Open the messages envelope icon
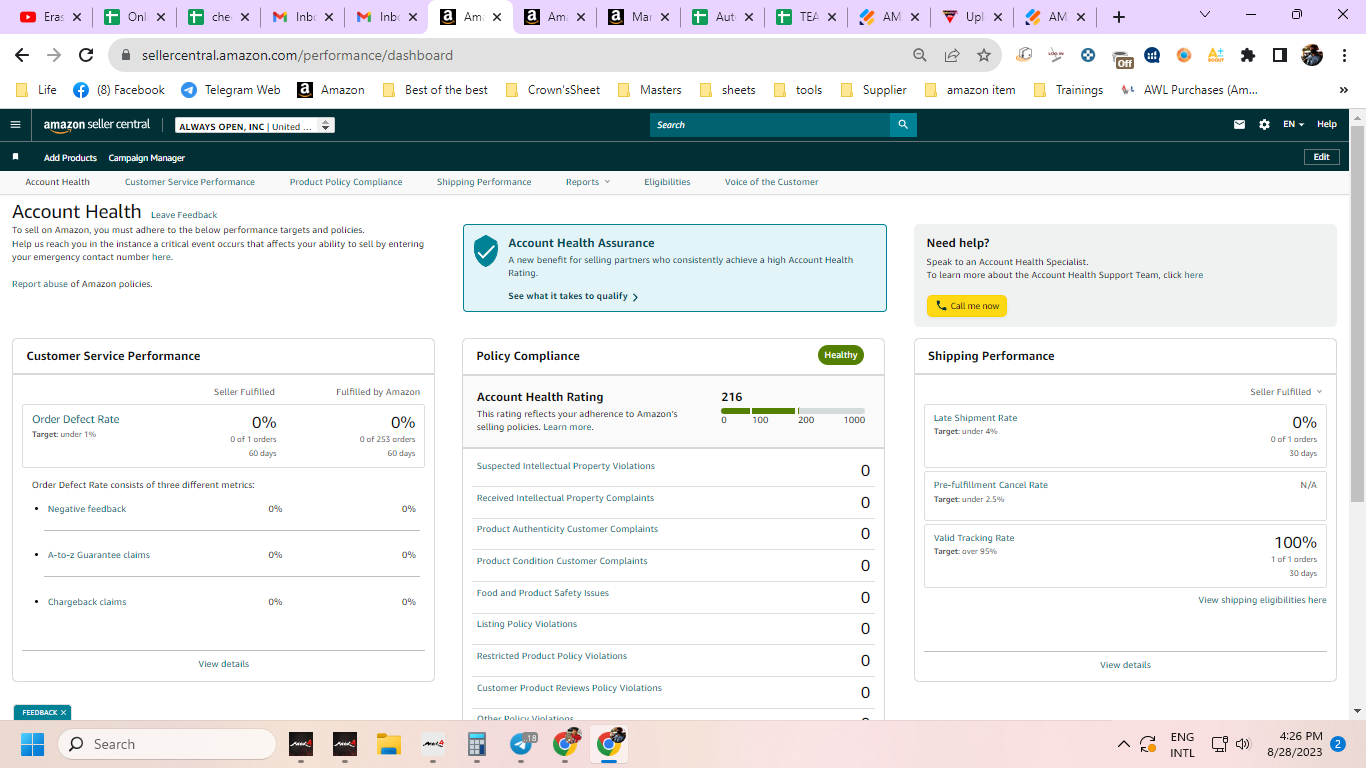Viewport: 1366px width, 768px height. pyautogui.click(x=1240, y=125)
